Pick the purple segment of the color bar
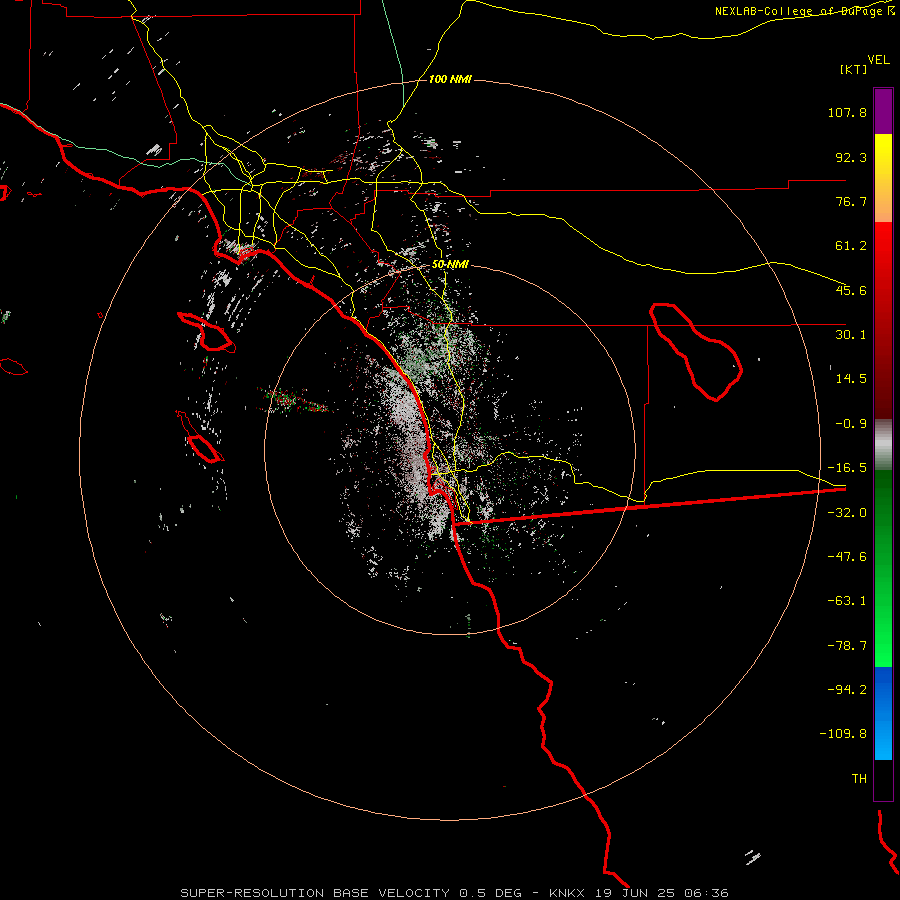 (x=883, y=111)
